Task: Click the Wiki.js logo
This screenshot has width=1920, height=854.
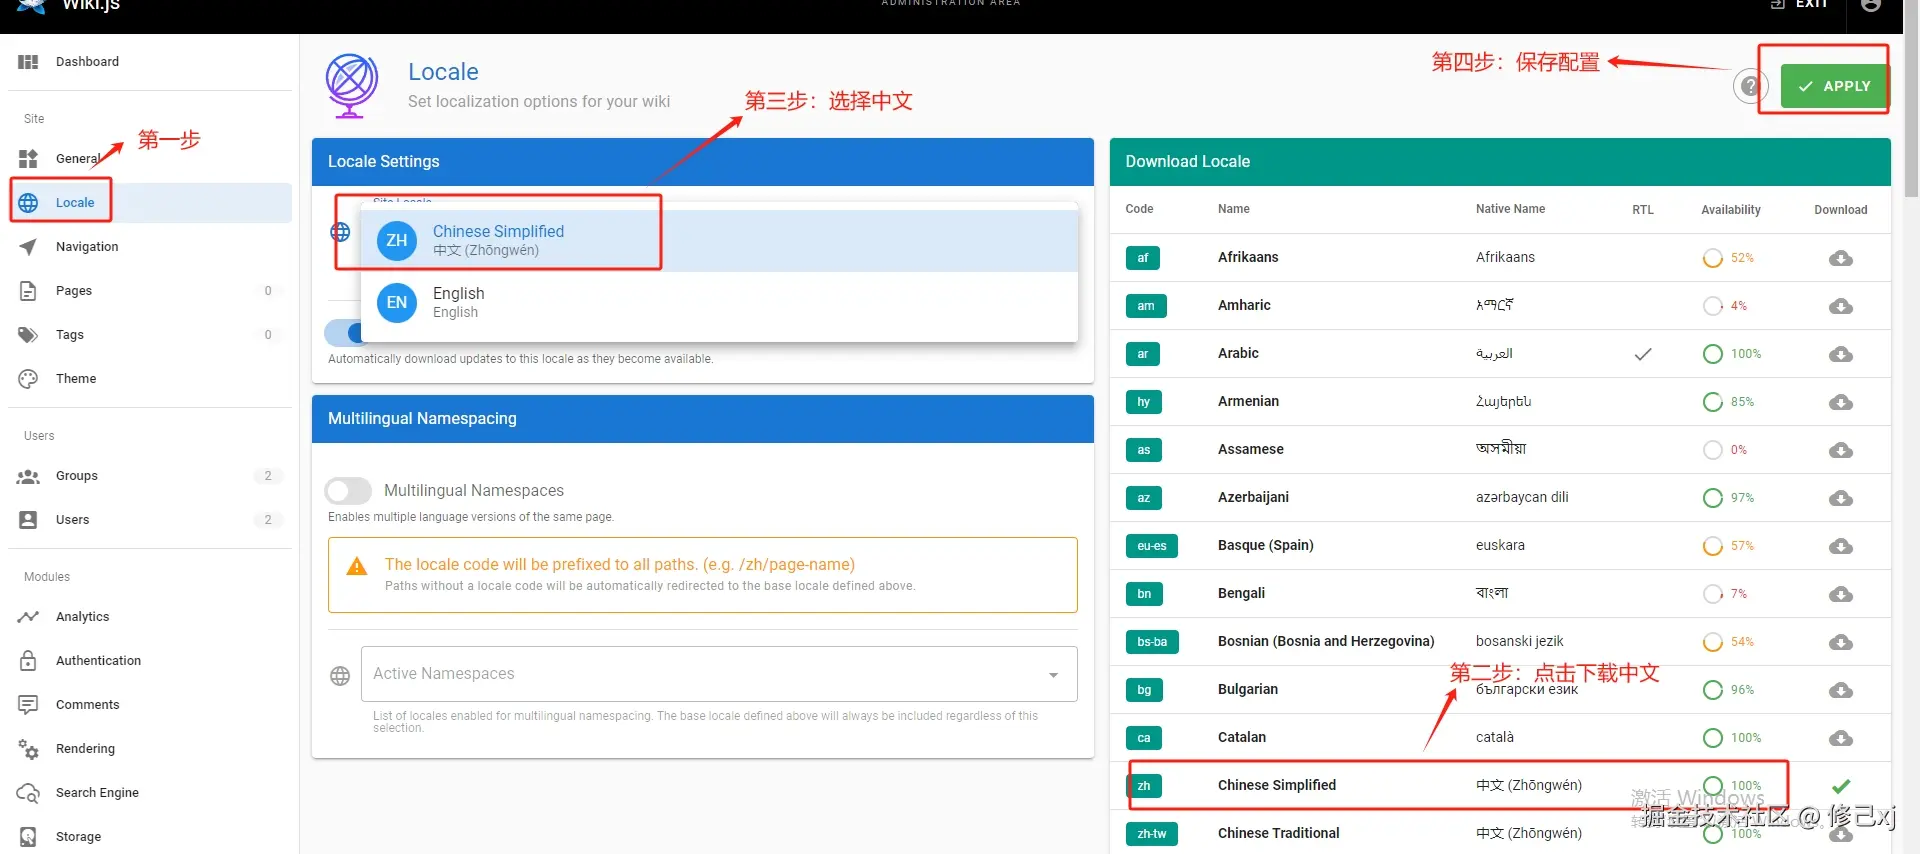Action: [x=31, y=5]
